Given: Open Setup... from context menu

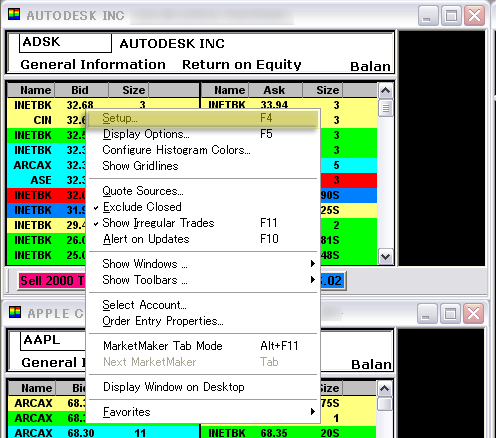Looking at the screenshot, I should [x=203, y=118].
